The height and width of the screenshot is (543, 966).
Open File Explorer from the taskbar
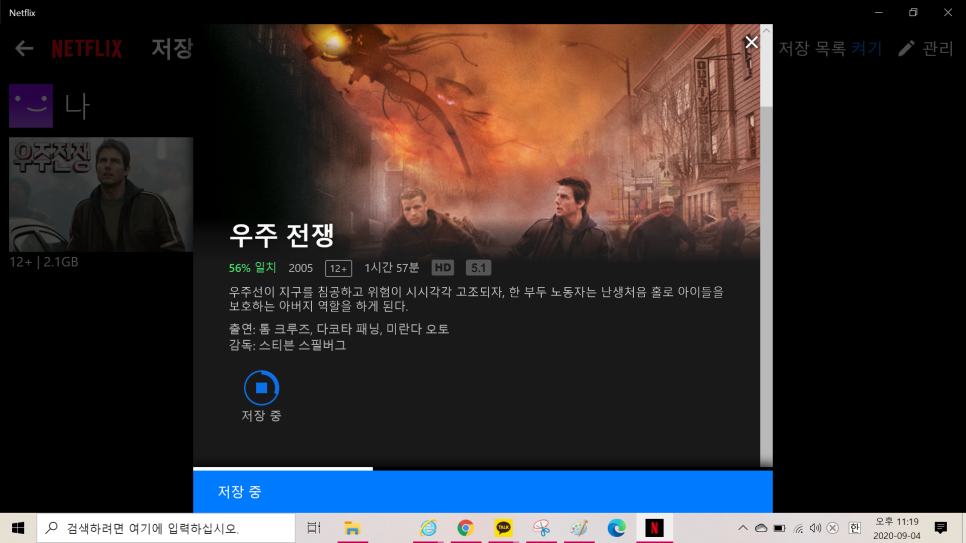[x=352, y=528]
